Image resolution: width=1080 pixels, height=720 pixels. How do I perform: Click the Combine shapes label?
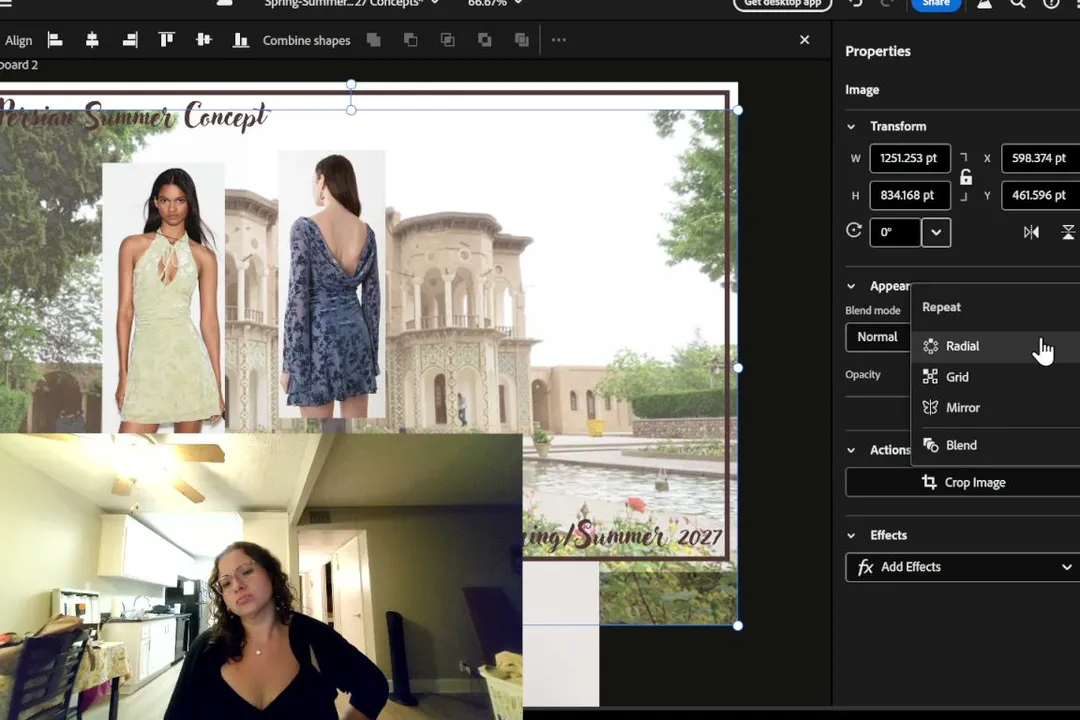coord(307,41)
